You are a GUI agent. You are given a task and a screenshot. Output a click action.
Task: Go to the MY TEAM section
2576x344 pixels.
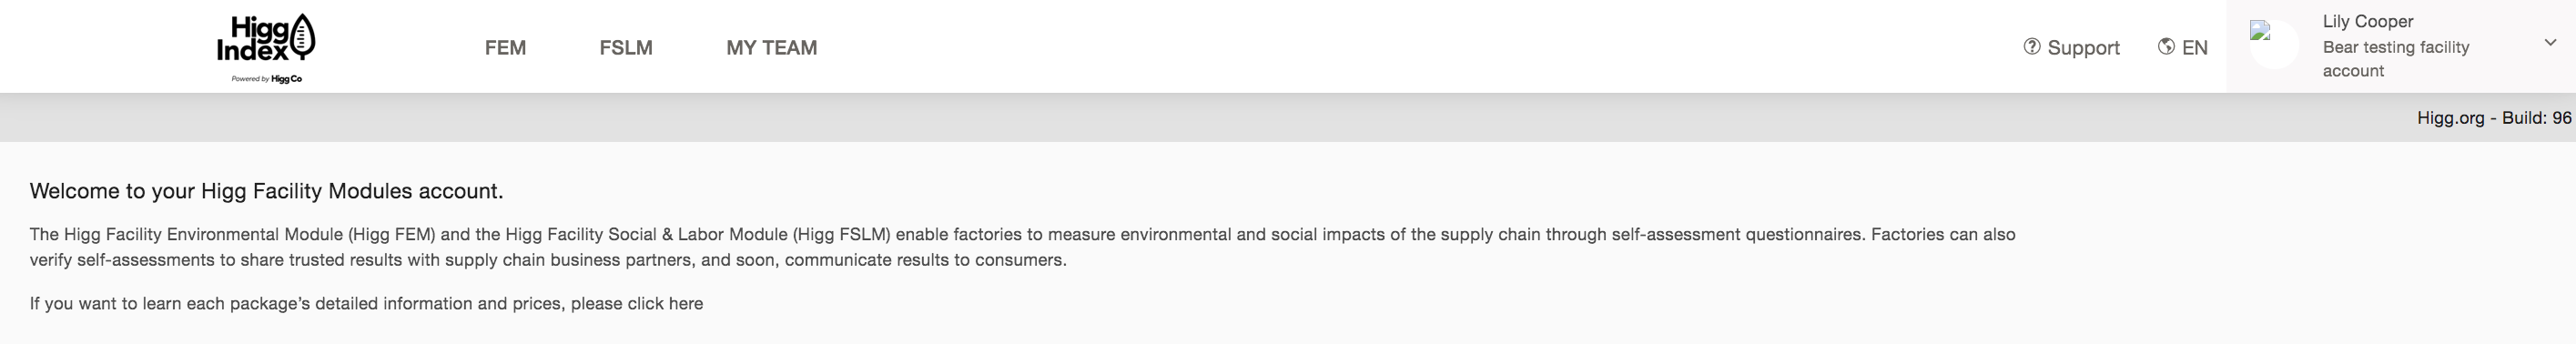point(772,48)
